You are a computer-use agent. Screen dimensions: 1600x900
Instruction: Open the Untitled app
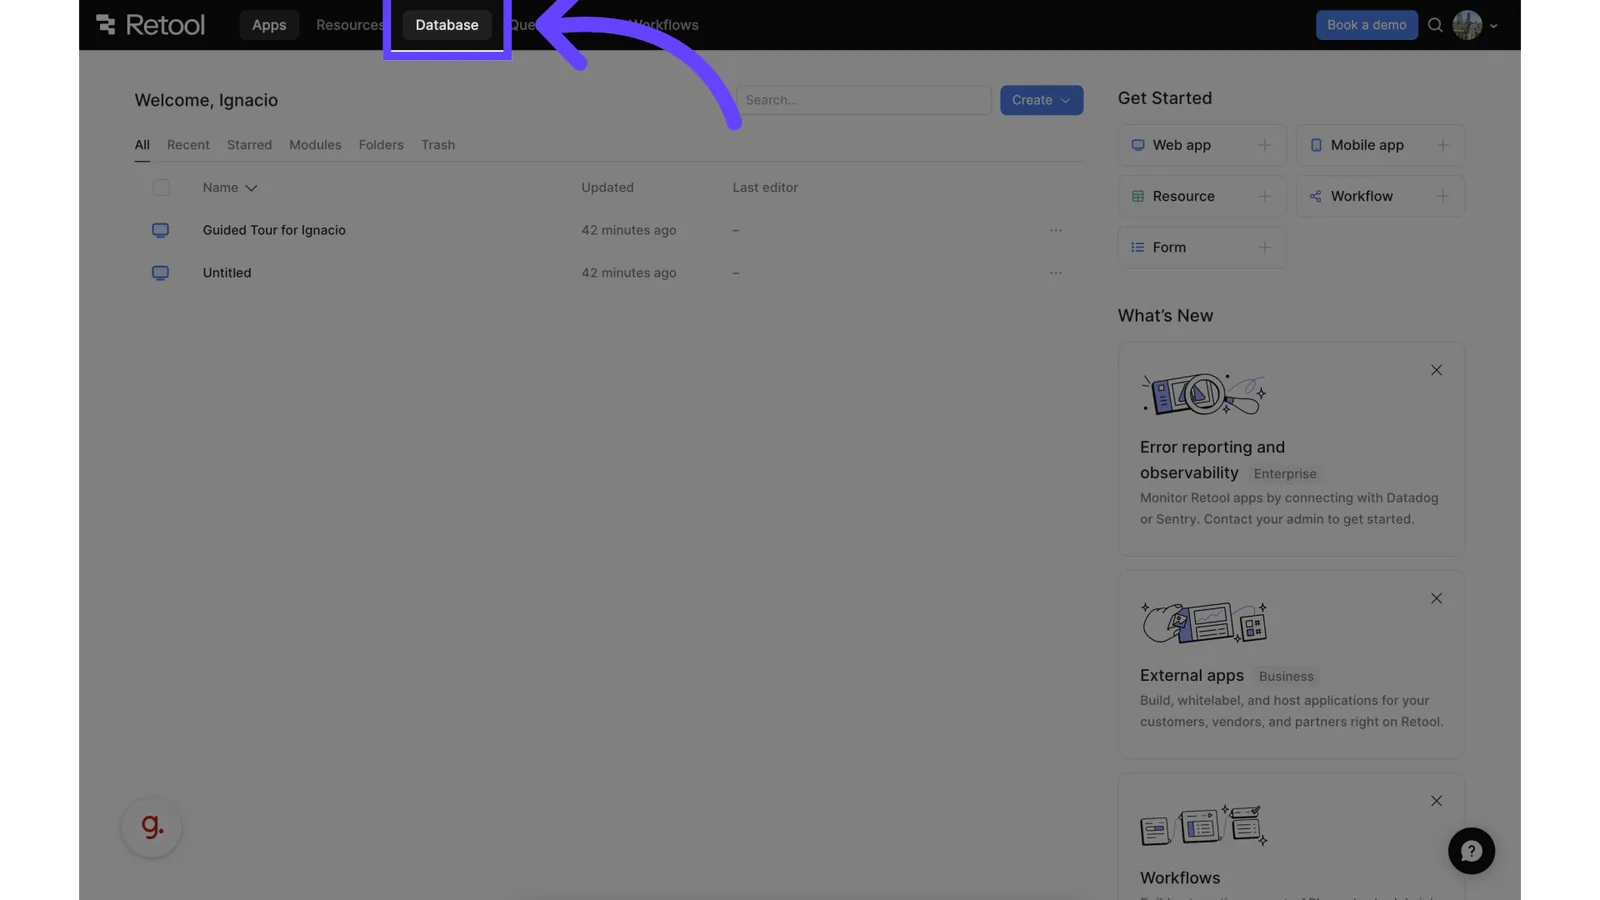pos(227,273)
